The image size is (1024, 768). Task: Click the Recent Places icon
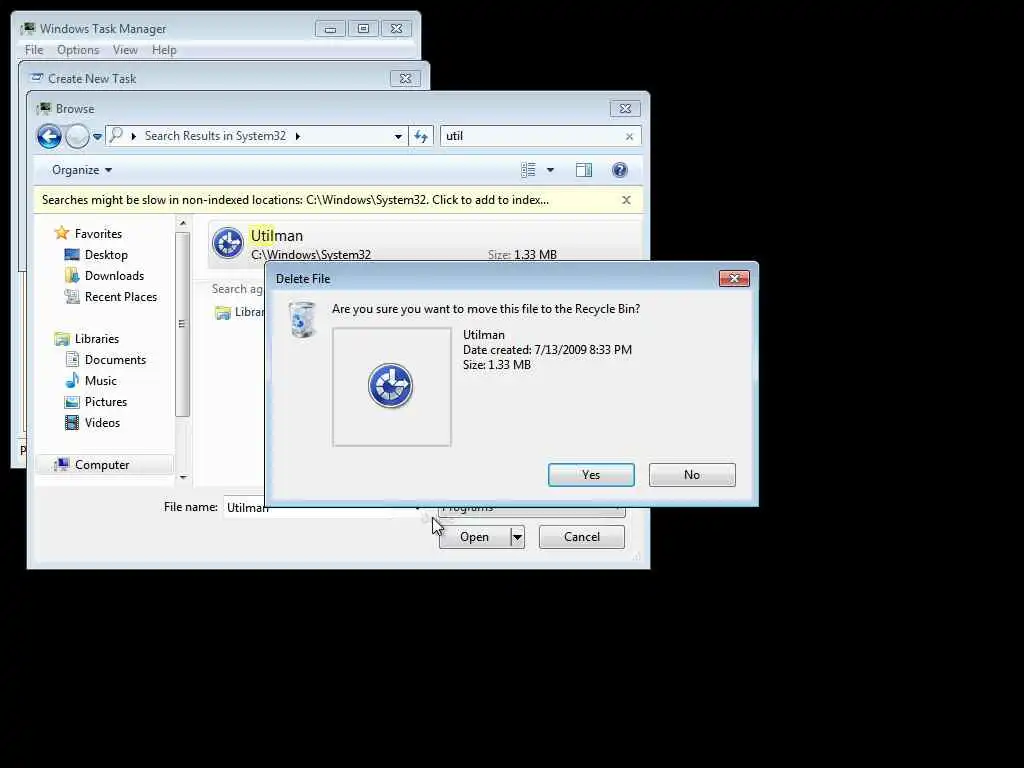(x=72, y=296)
